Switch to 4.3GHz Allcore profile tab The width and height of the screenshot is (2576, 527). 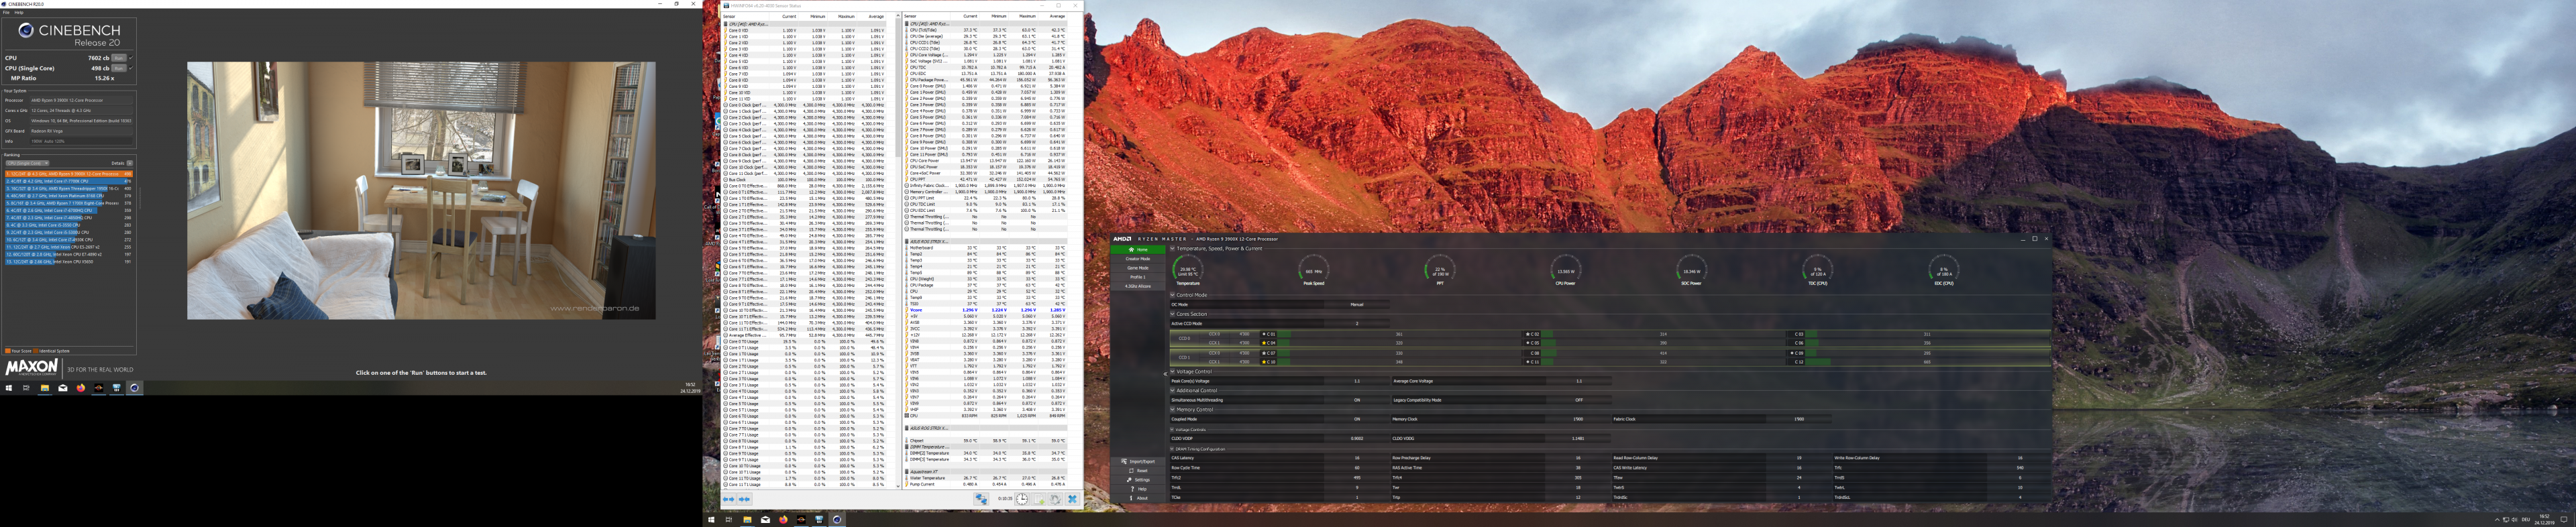1138,286
